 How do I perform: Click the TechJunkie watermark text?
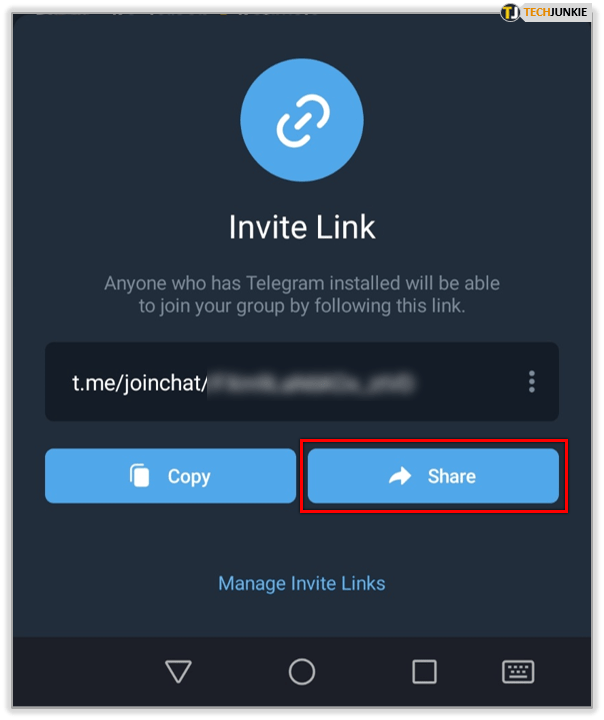pos(555,12)
